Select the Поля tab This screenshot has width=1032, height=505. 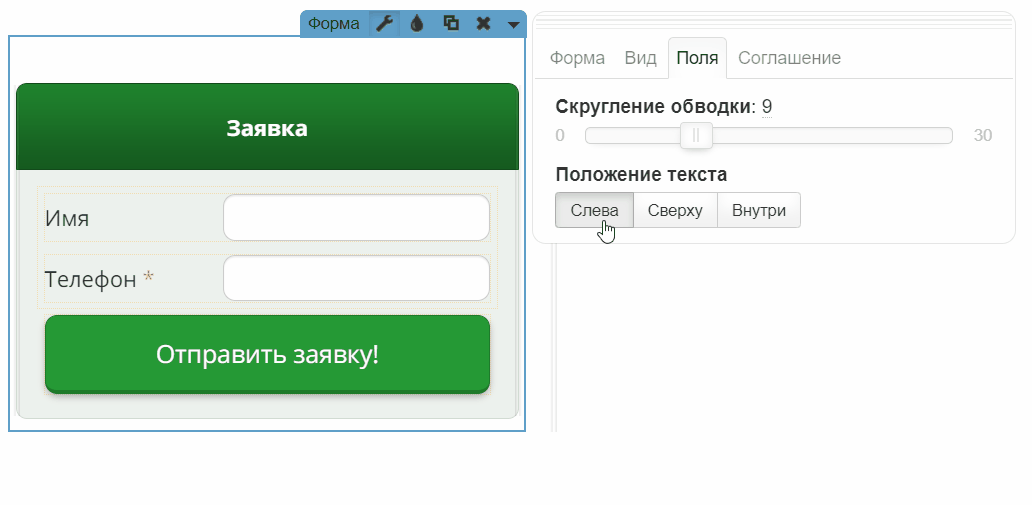click(697, 58)
